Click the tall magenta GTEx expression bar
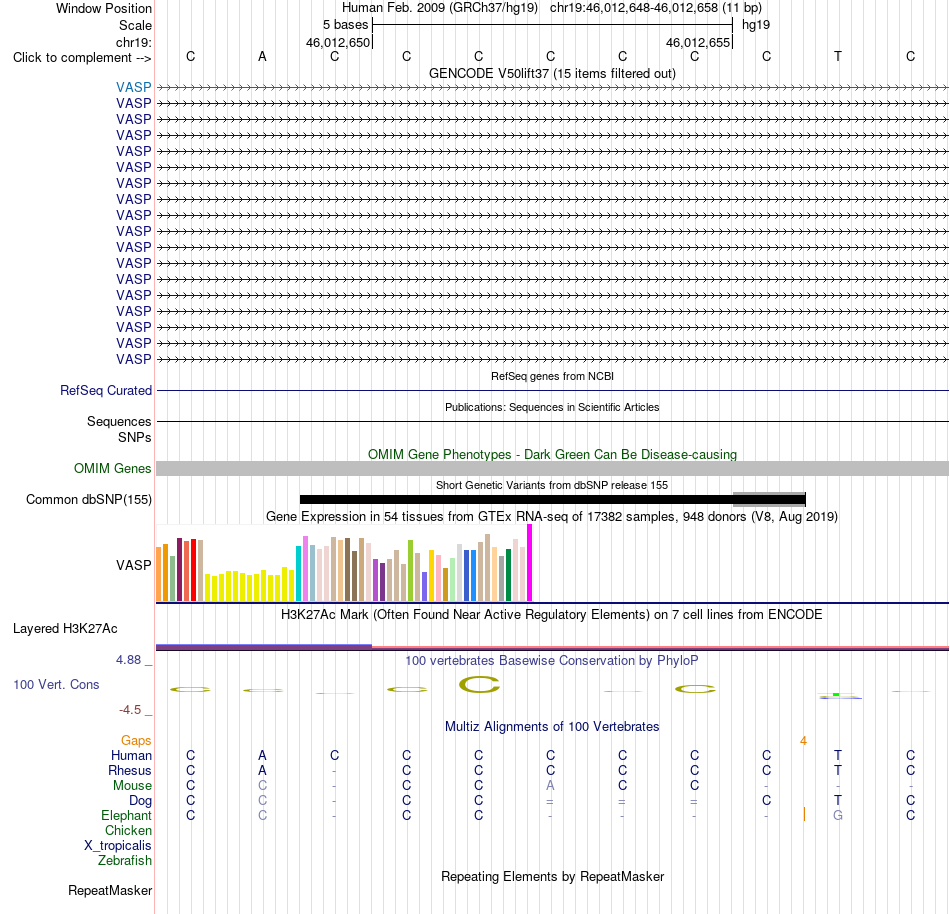Image resolution: width=950 pixels, height=914 pixels. pyautogui.click(x=530, y=563)
